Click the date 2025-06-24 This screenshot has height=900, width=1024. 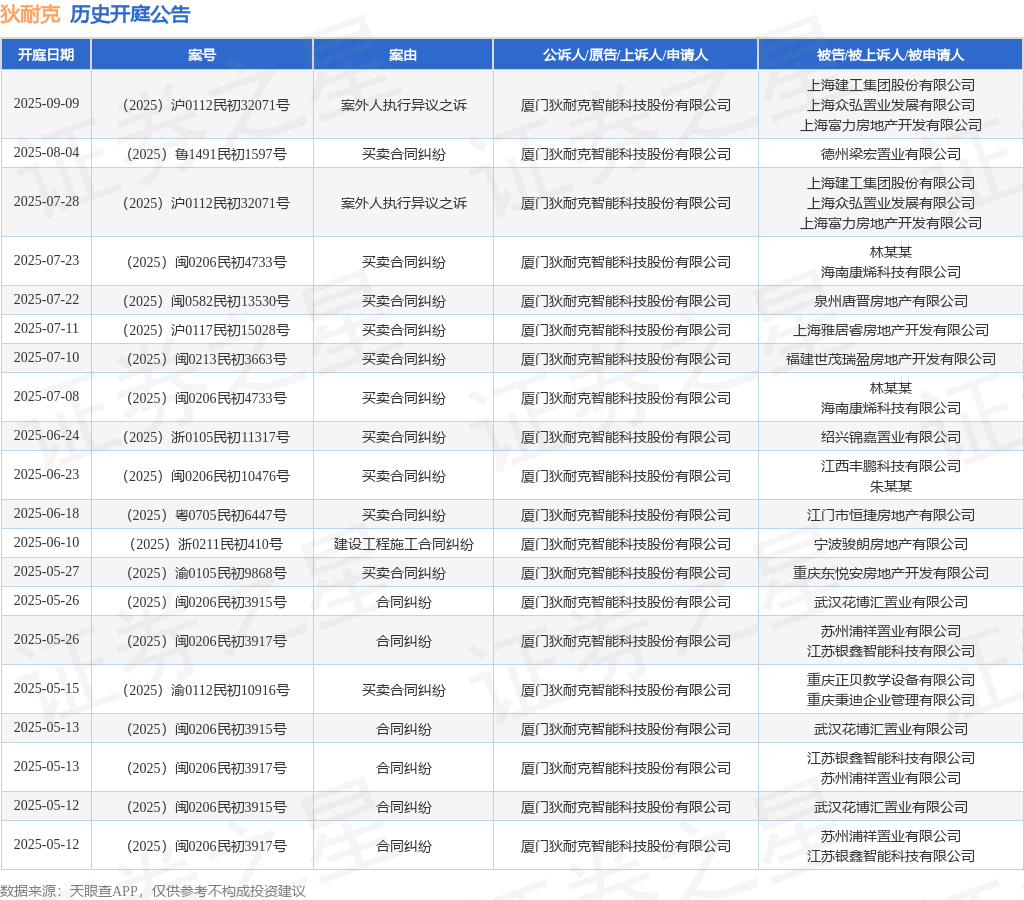tap(46, 435)
